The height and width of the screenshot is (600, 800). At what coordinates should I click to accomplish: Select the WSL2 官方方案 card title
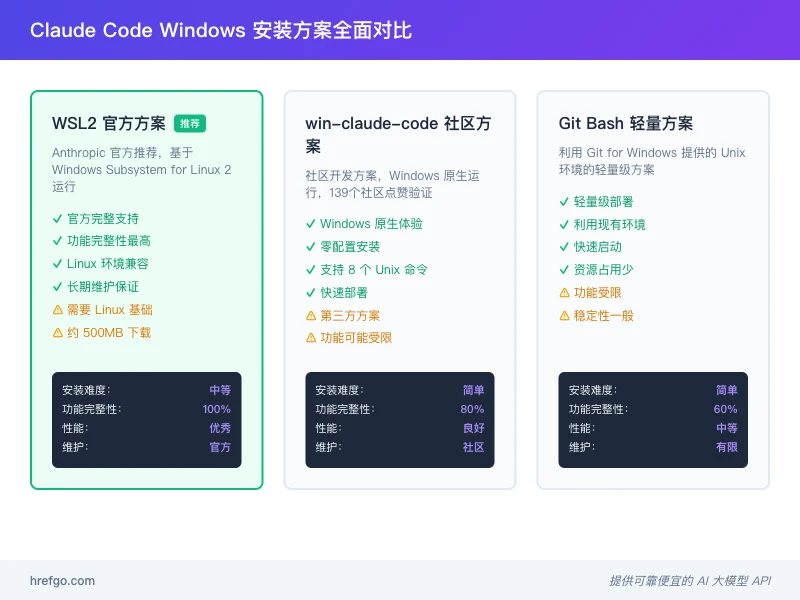109,123
